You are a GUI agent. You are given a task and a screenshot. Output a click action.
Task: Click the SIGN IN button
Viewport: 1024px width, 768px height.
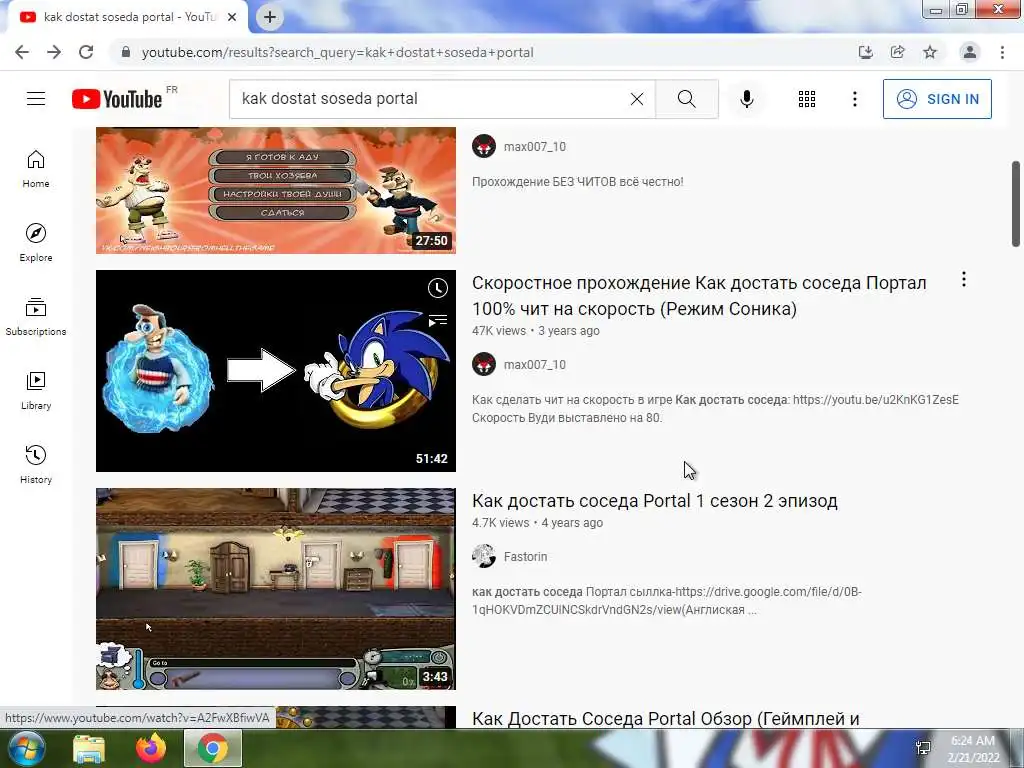pyautogui.click(x=937, y=99)
